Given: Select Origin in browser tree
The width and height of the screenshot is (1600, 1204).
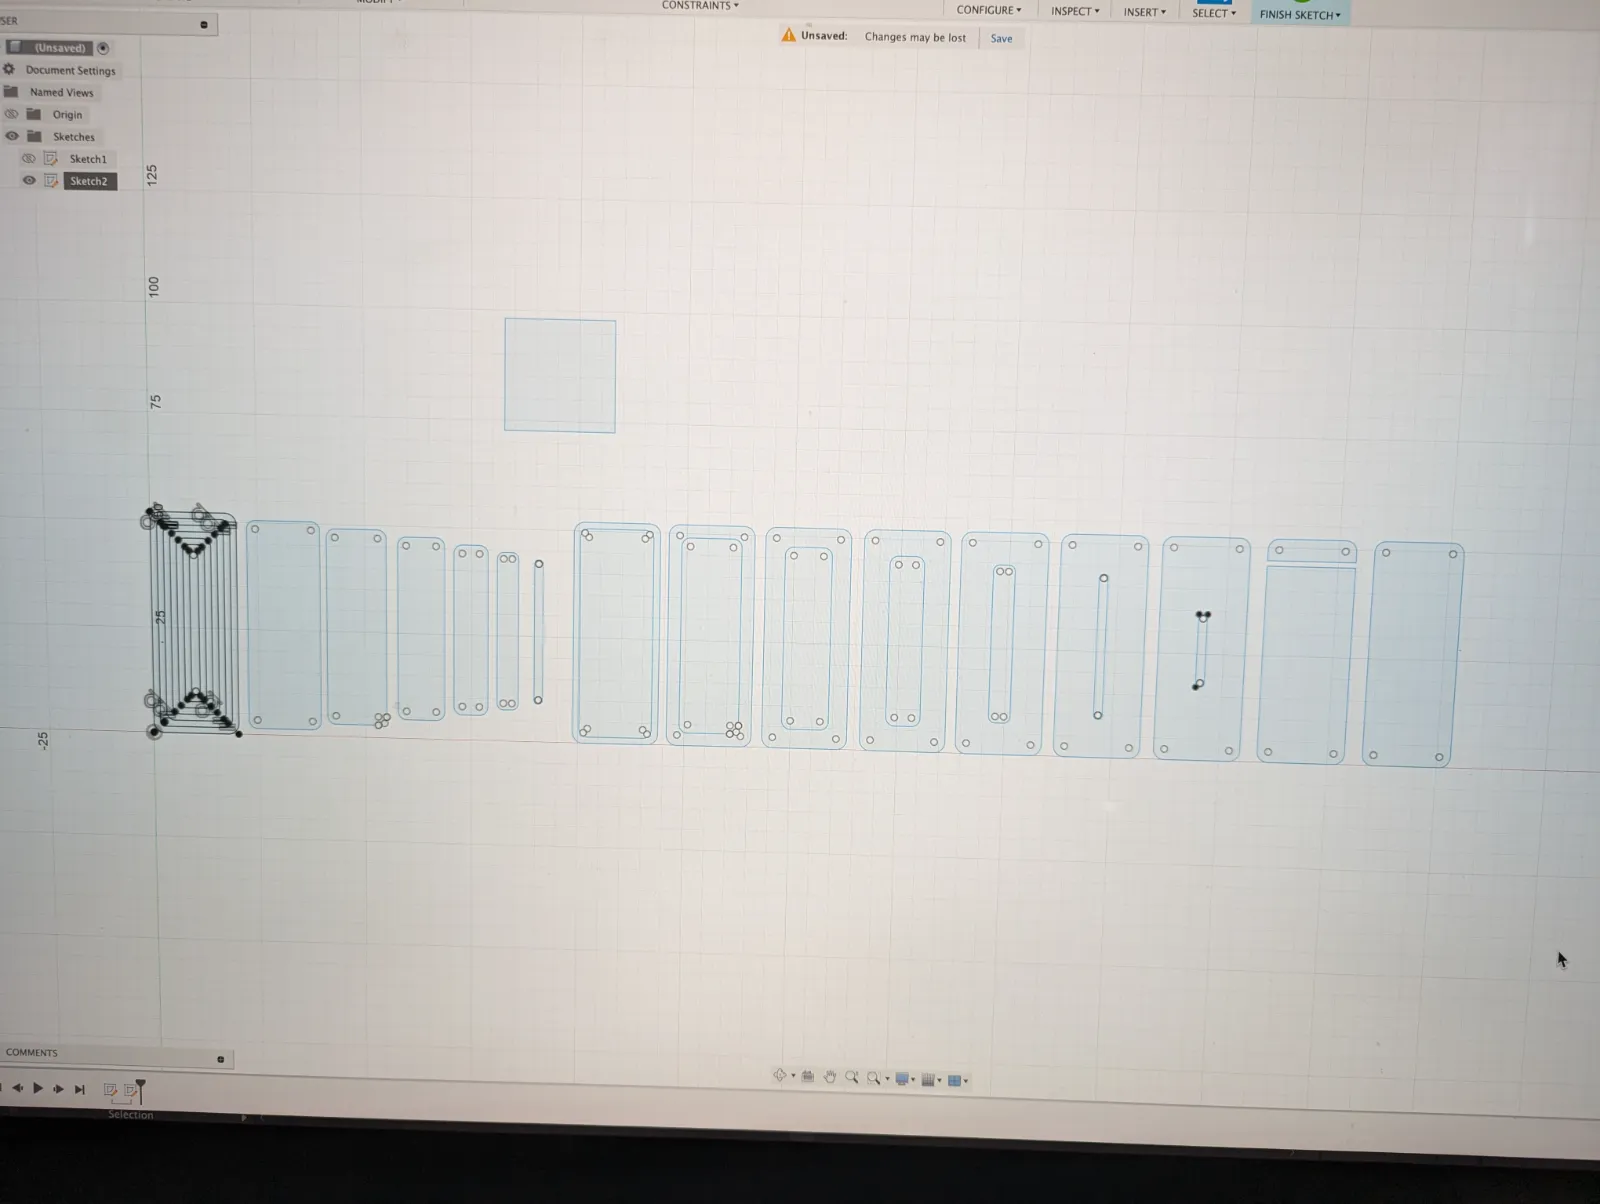Looking at the screenshot, I should pyautogui.click(x=67, y=114).
